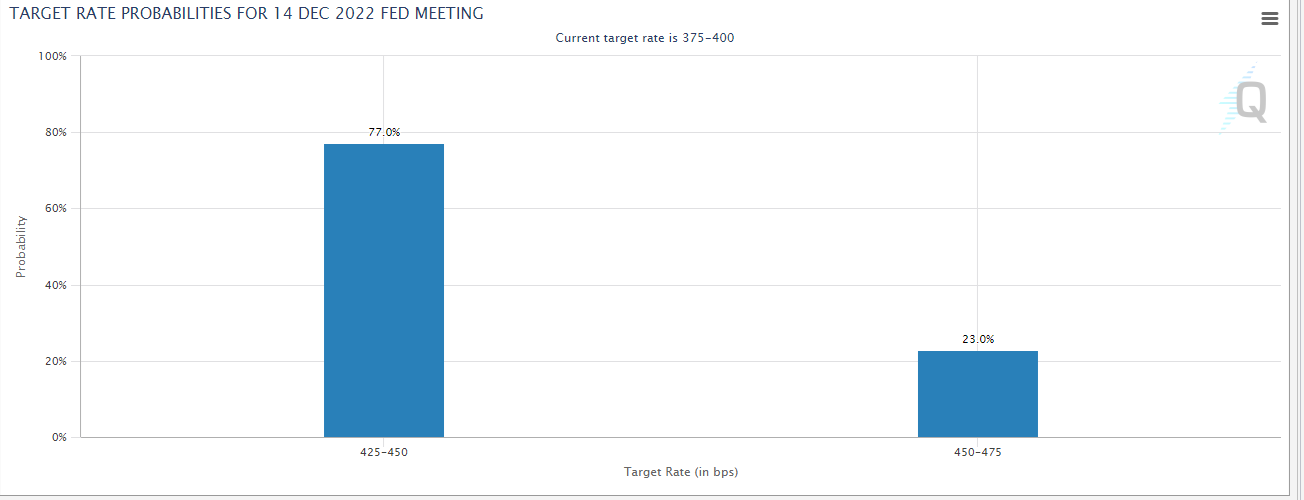Click the vertical gridline above the 425-450 bar

pos(384,90)
